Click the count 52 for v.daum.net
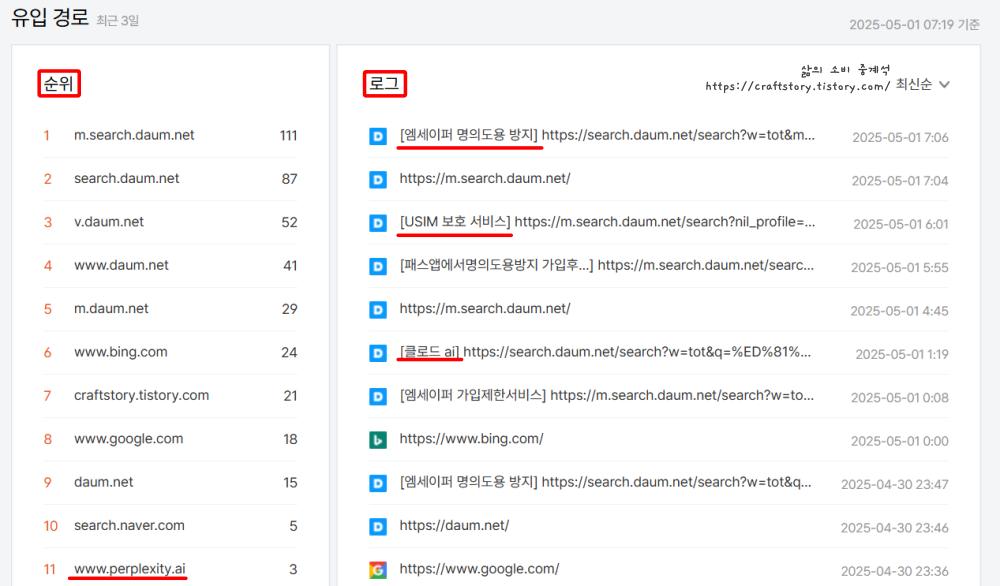 [x=290, y=223]
